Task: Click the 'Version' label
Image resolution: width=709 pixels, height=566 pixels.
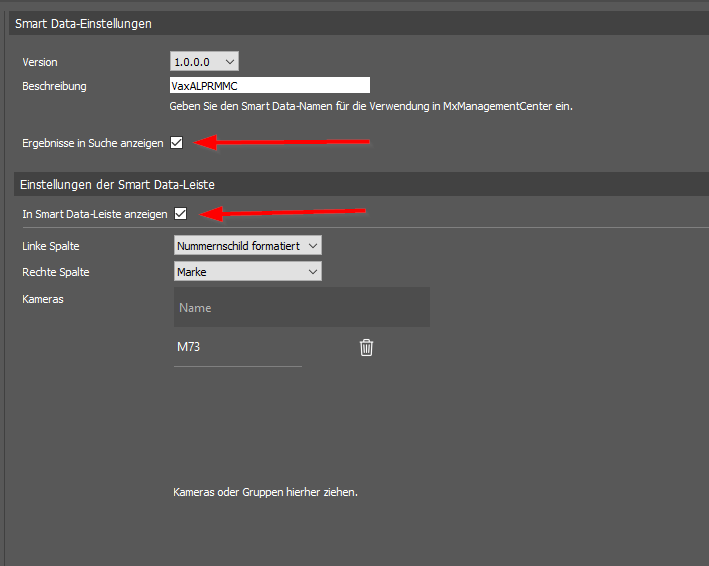Action: tap(40, 62)
